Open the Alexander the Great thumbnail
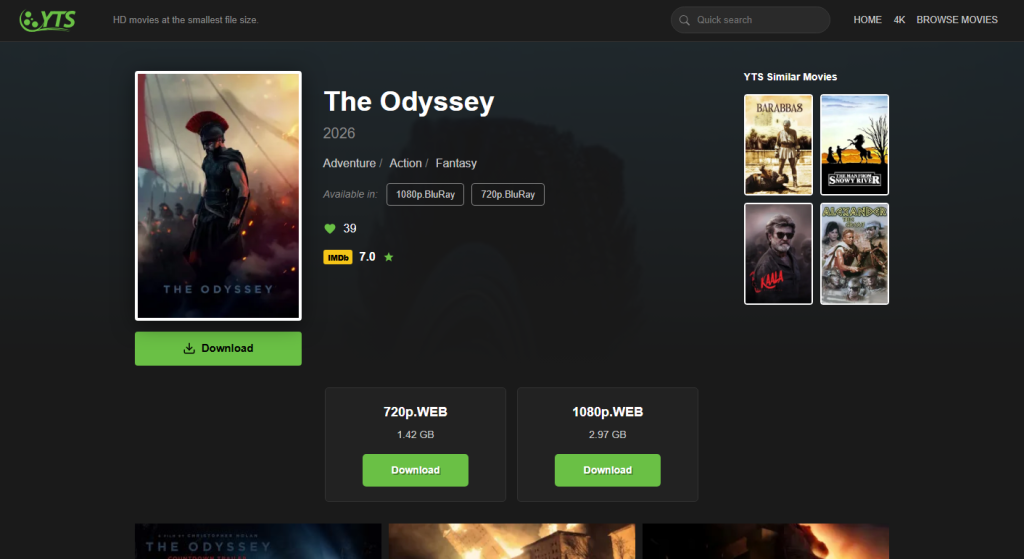 [x=854, y=253]
